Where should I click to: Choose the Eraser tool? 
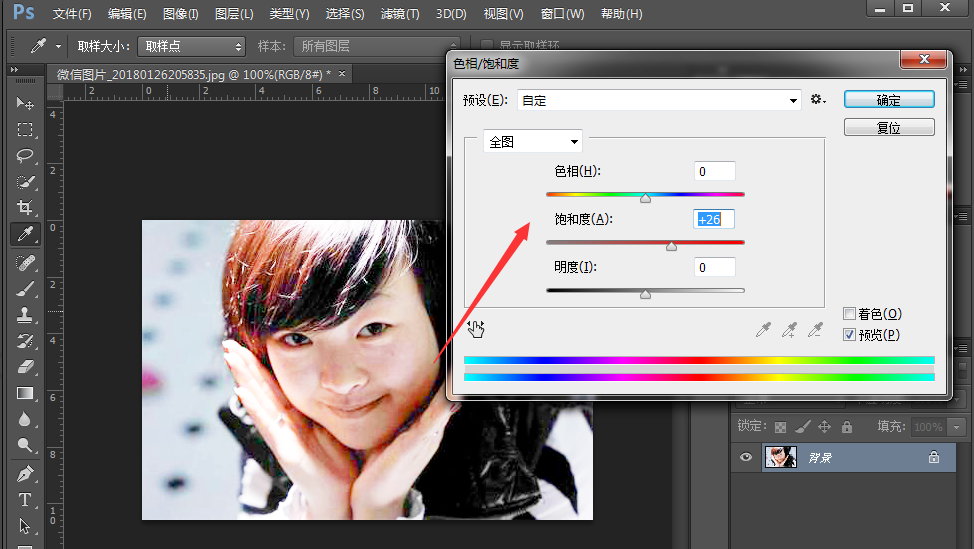tap(25, 367)
